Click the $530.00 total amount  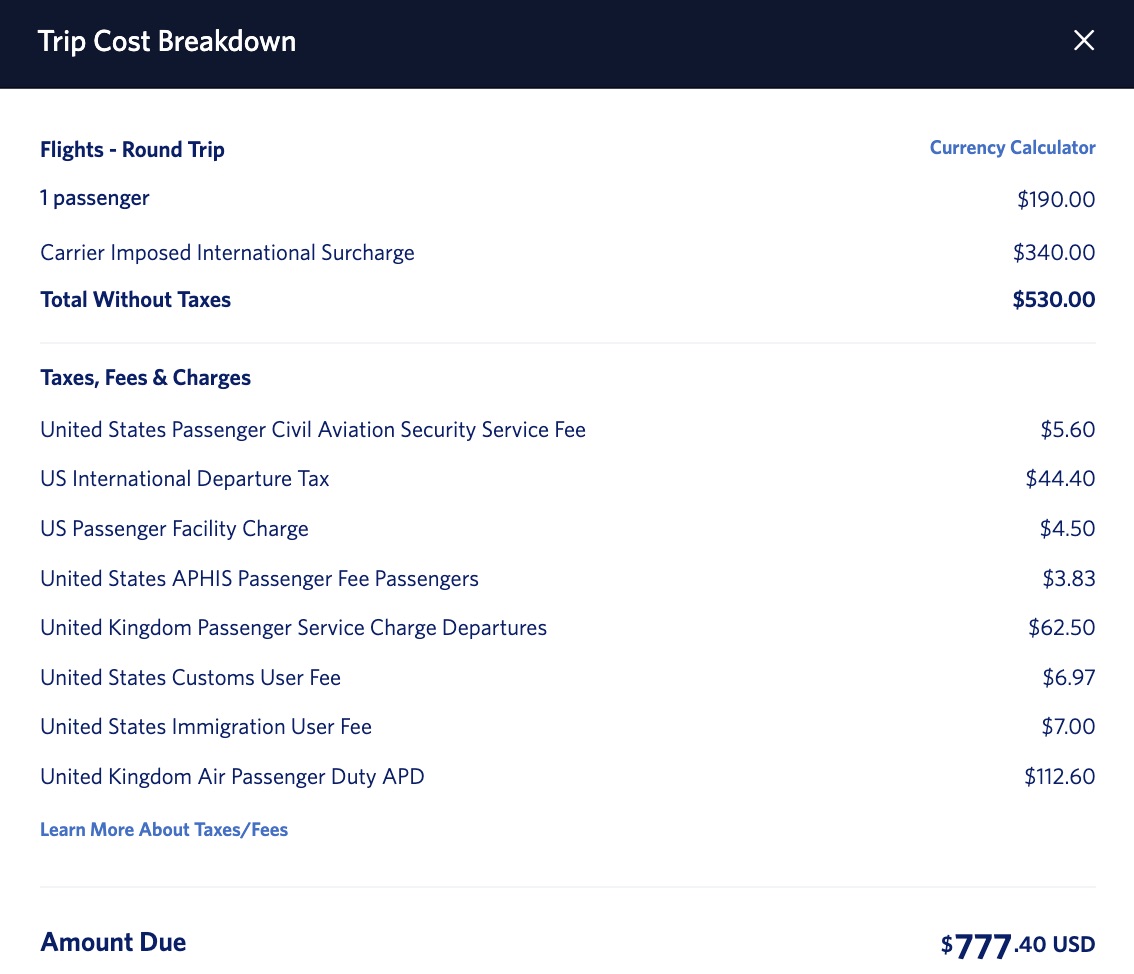pyautogui.click(x=1053, y=299)
